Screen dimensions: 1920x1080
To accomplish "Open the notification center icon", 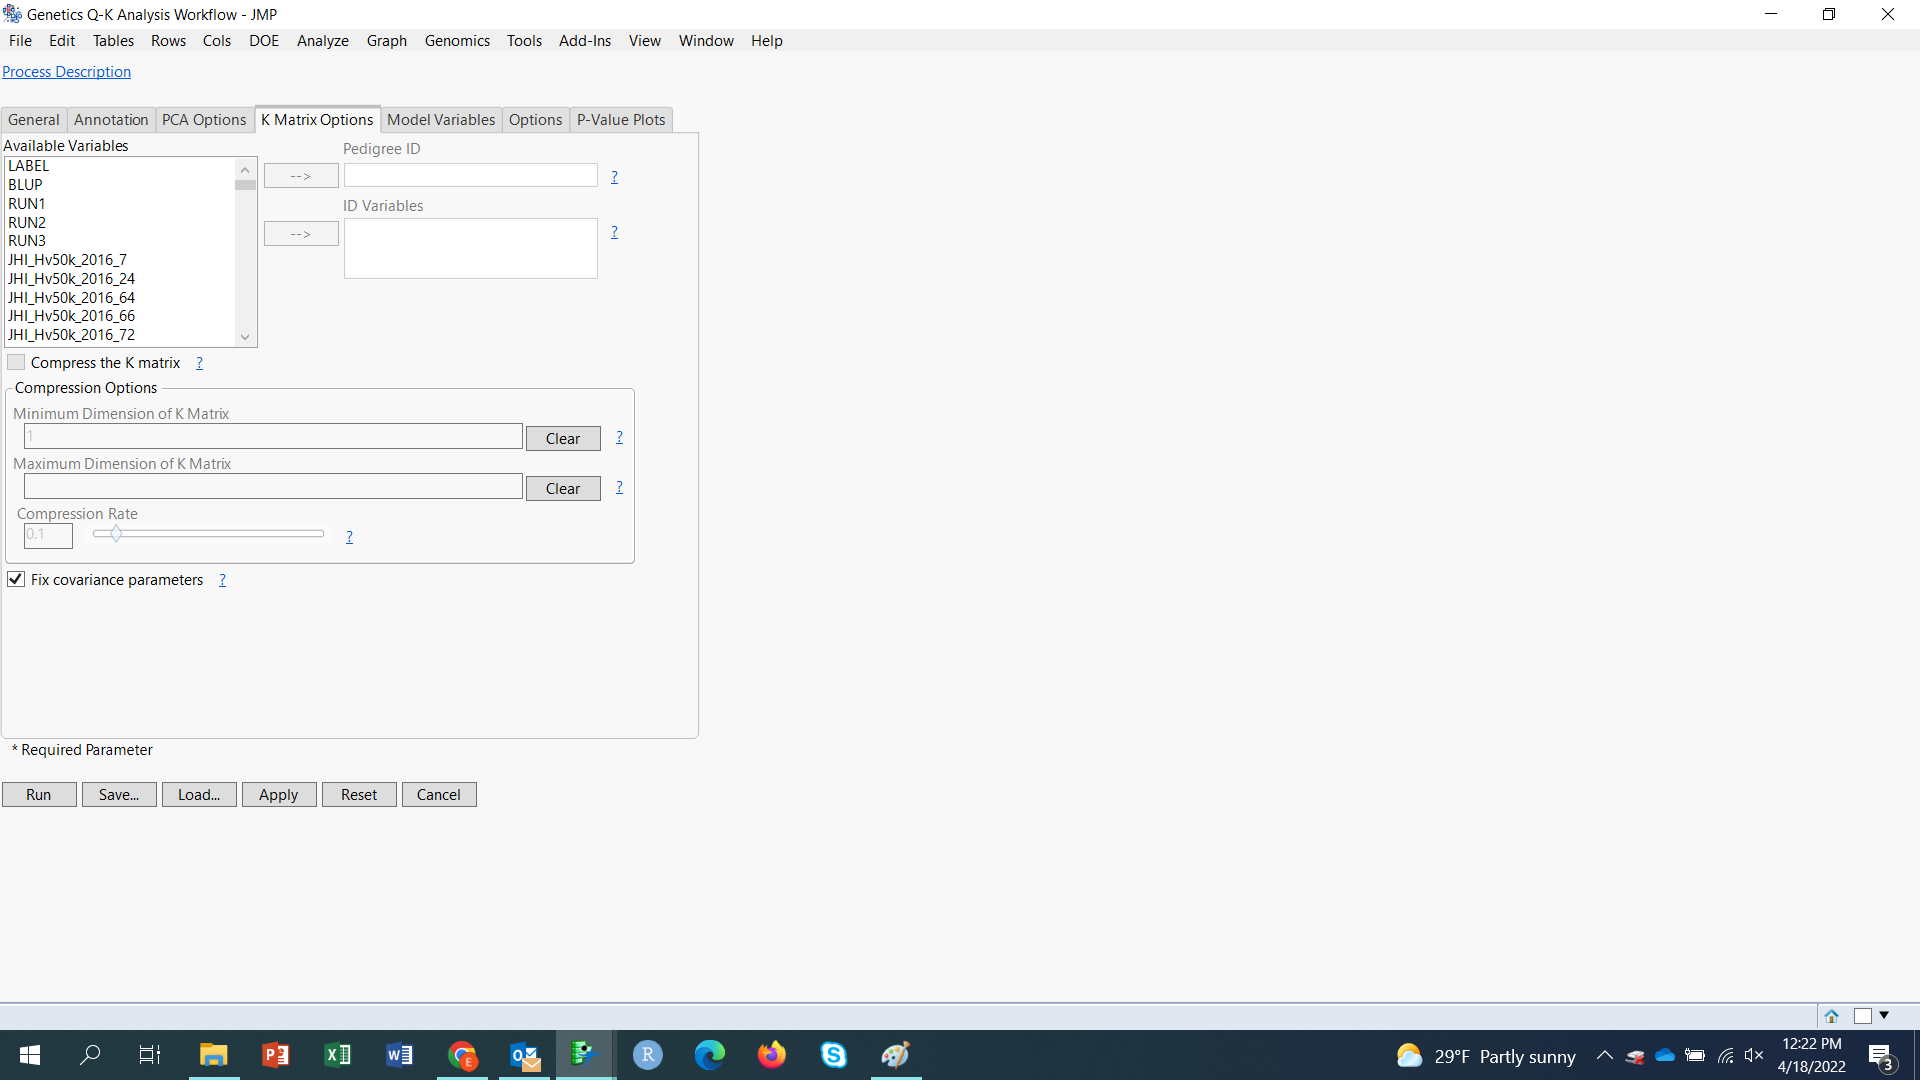I will point(1881,1056).
